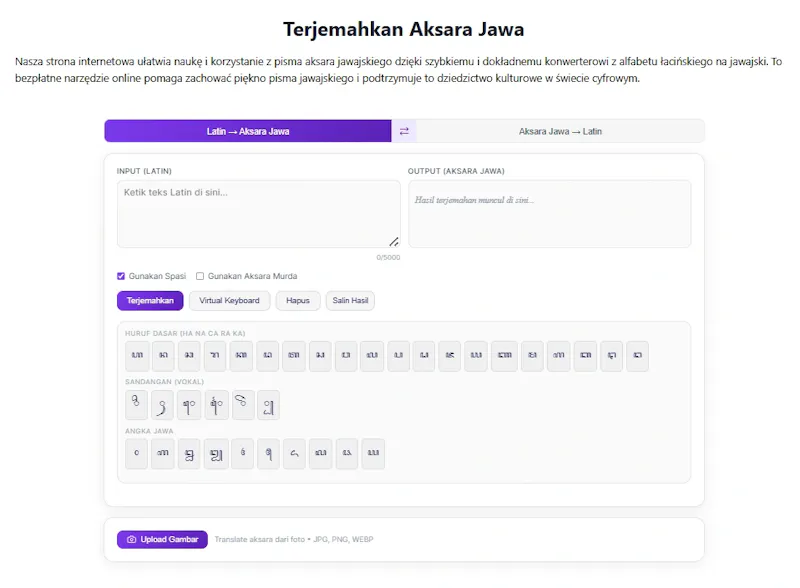Add the pangkon sandangan mark
The height and width of the screenshot is (588, 800).
(x=268, y=405)
